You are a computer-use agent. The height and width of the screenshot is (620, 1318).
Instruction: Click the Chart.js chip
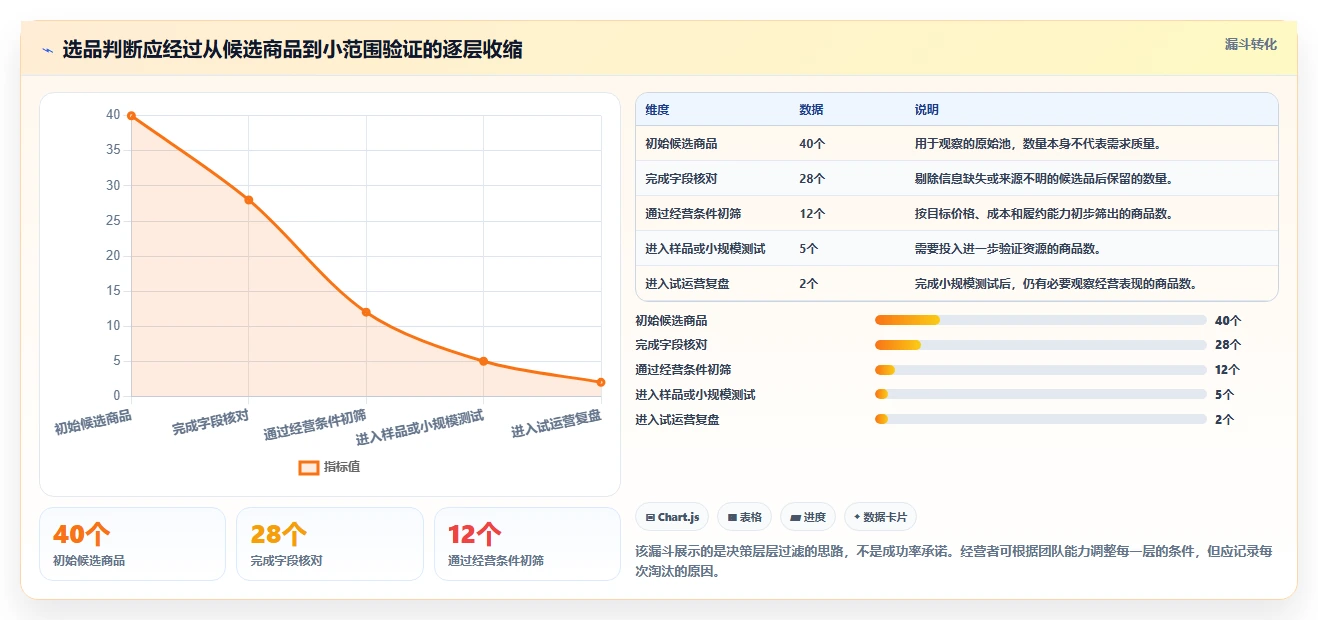672,517
